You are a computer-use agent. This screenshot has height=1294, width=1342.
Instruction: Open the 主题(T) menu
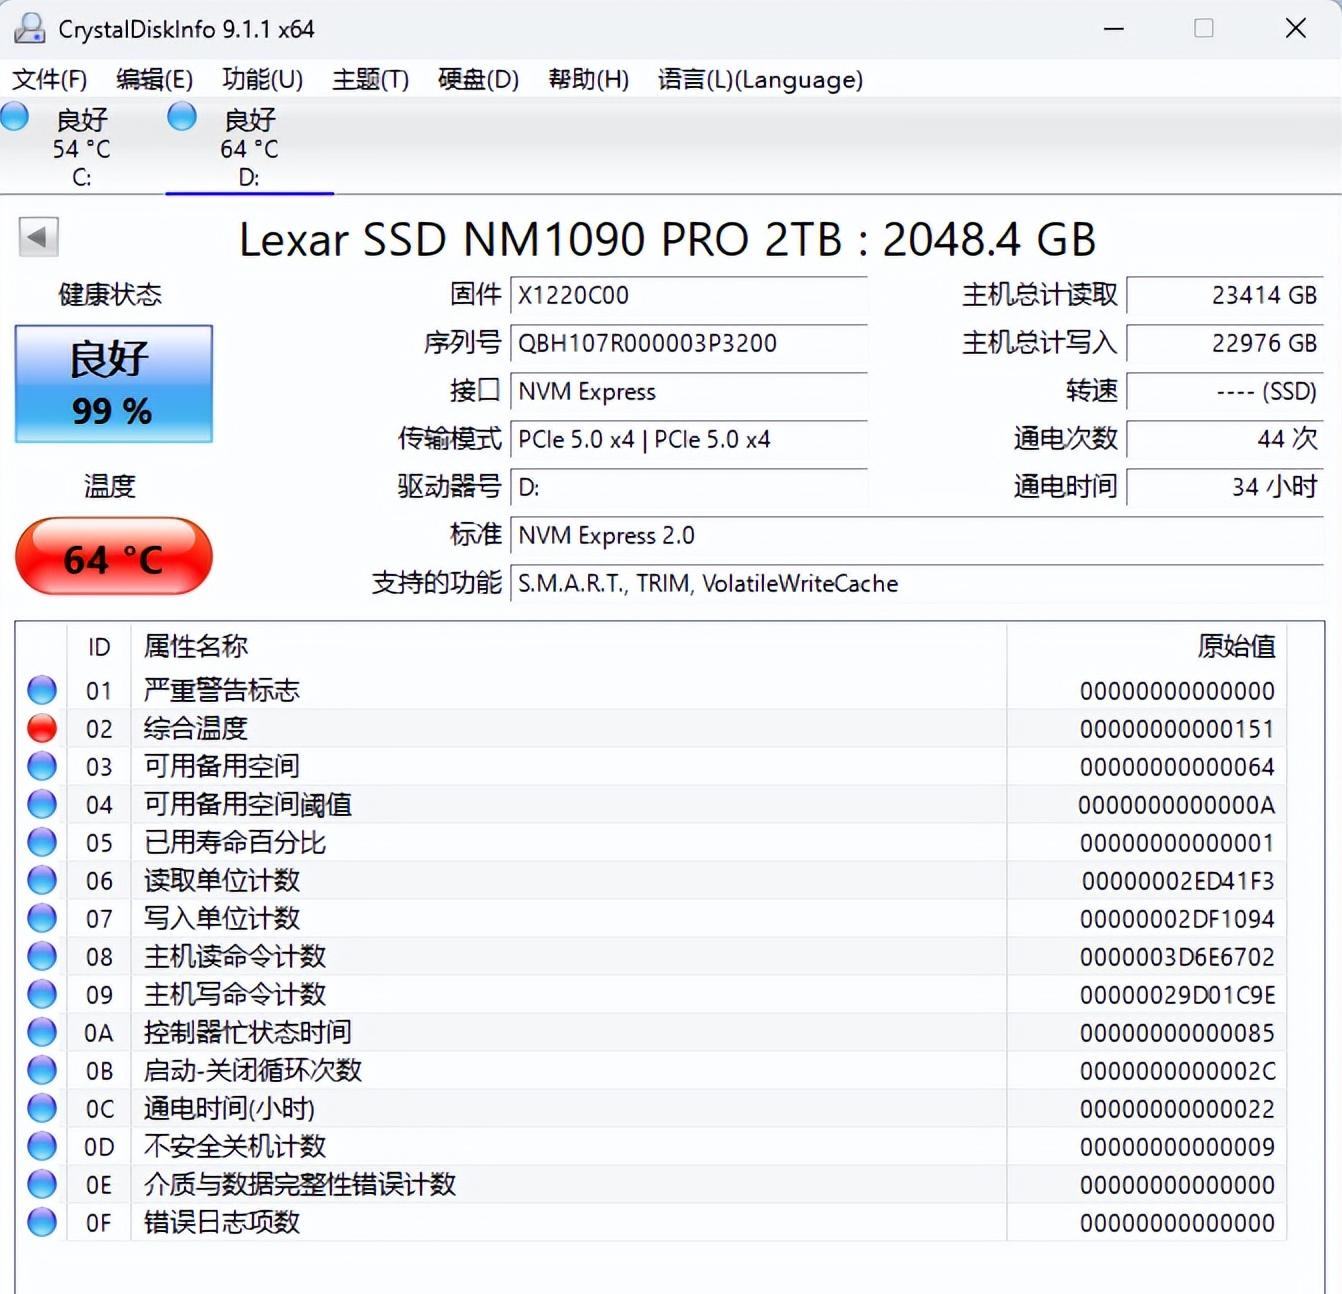point(370,80)
